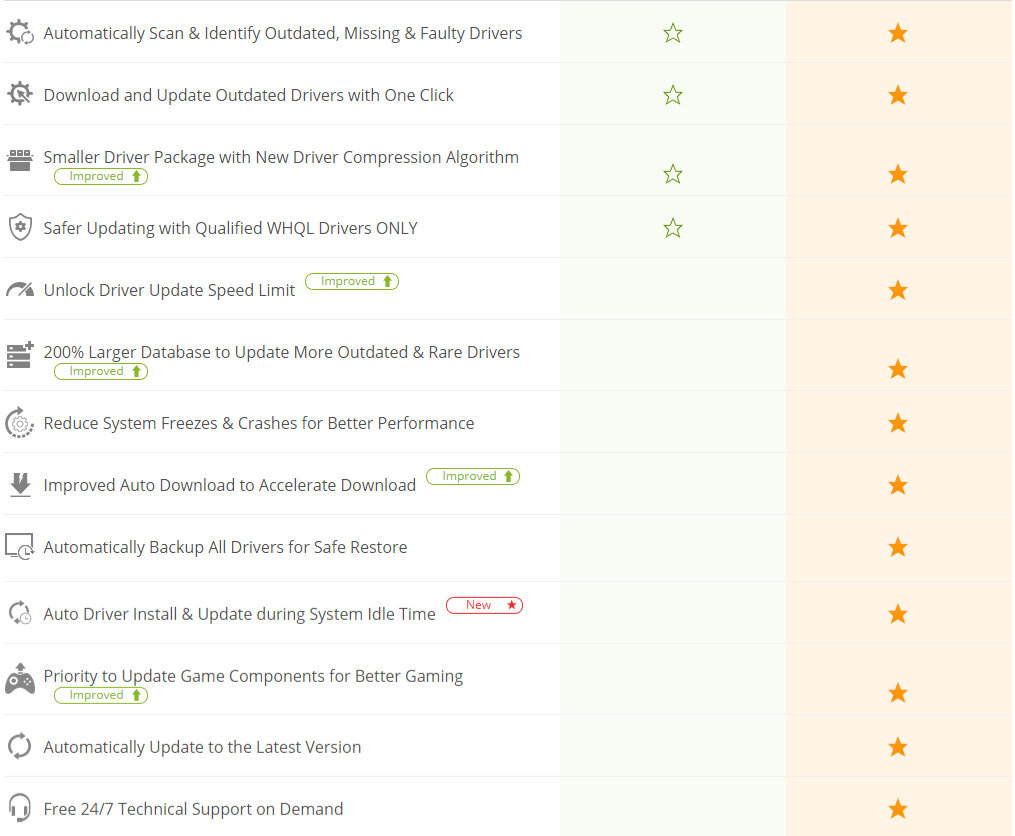The image size is (1015, 836).
Task: Click the orange star for Safer Updating row
Action: tap(898, 228)
